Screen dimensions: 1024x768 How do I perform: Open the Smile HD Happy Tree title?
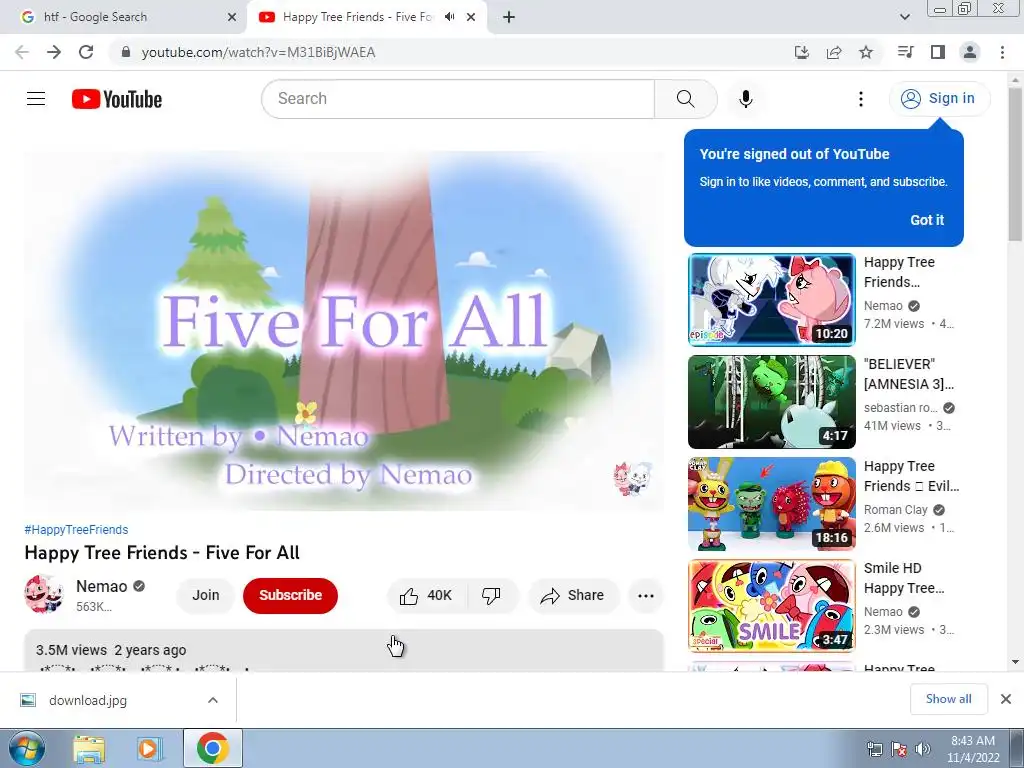point(904,578)
